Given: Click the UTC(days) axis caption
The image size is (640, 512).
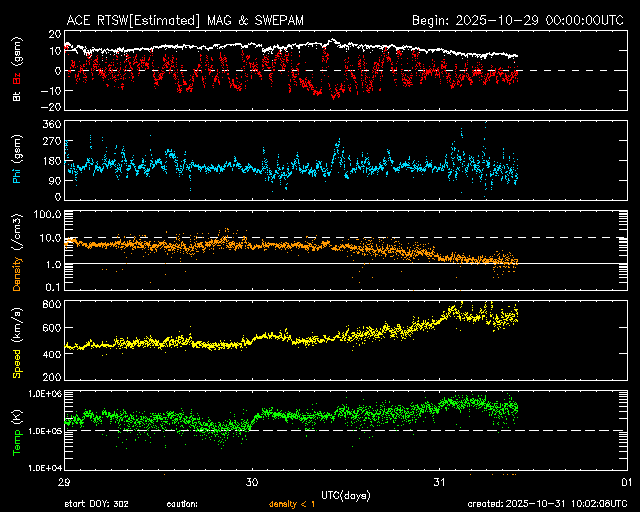Looking at the screenshot, I should click(x=345, y=492).
